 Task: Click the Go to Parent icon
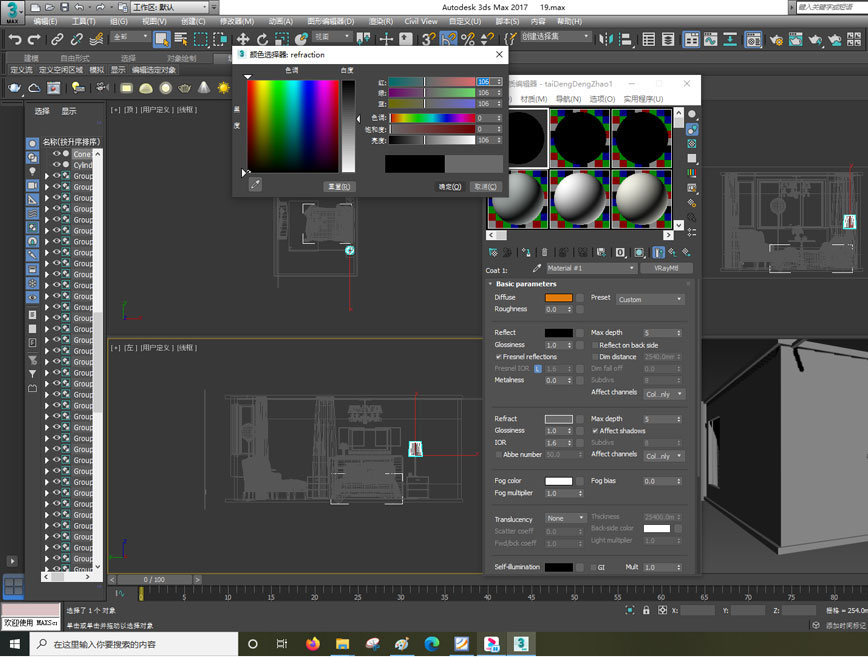[x=672, y=252]
